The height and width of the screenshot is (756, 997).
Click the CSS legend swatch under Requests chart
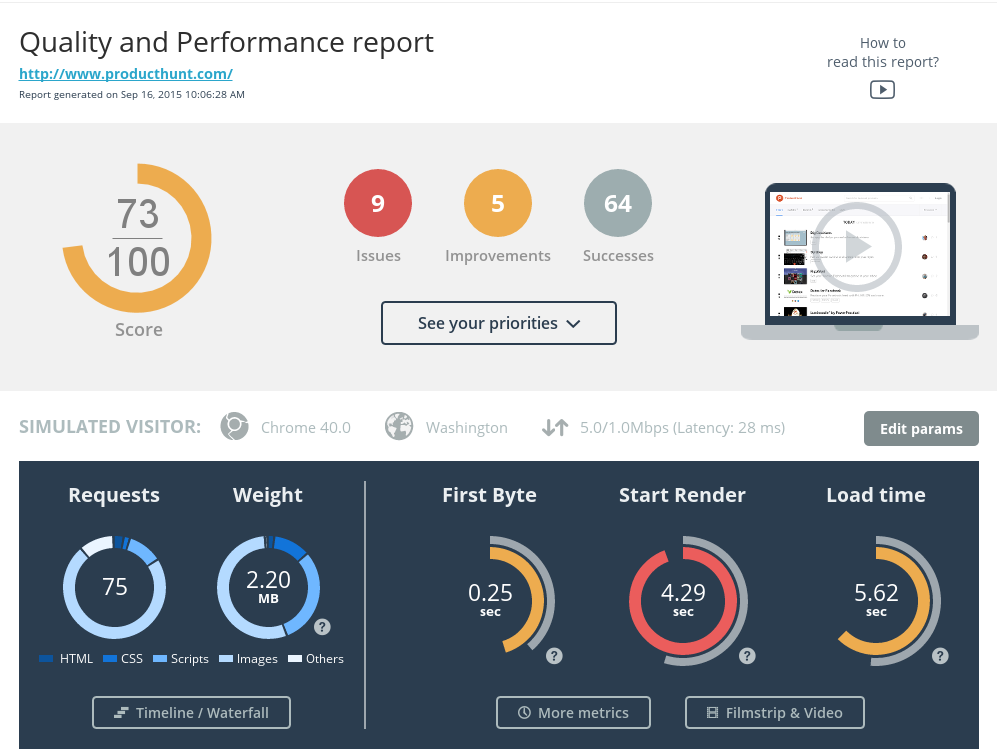110,658
